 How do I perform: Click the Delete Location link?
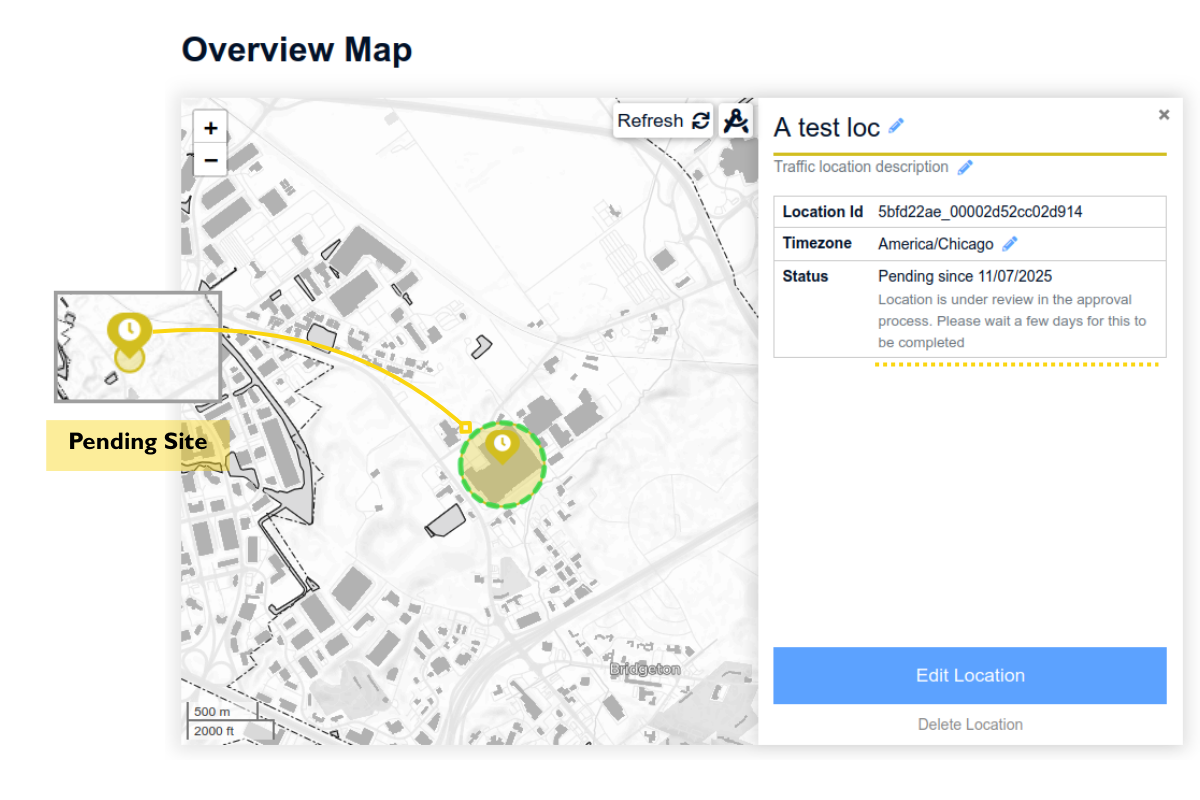tap(970, 724)
